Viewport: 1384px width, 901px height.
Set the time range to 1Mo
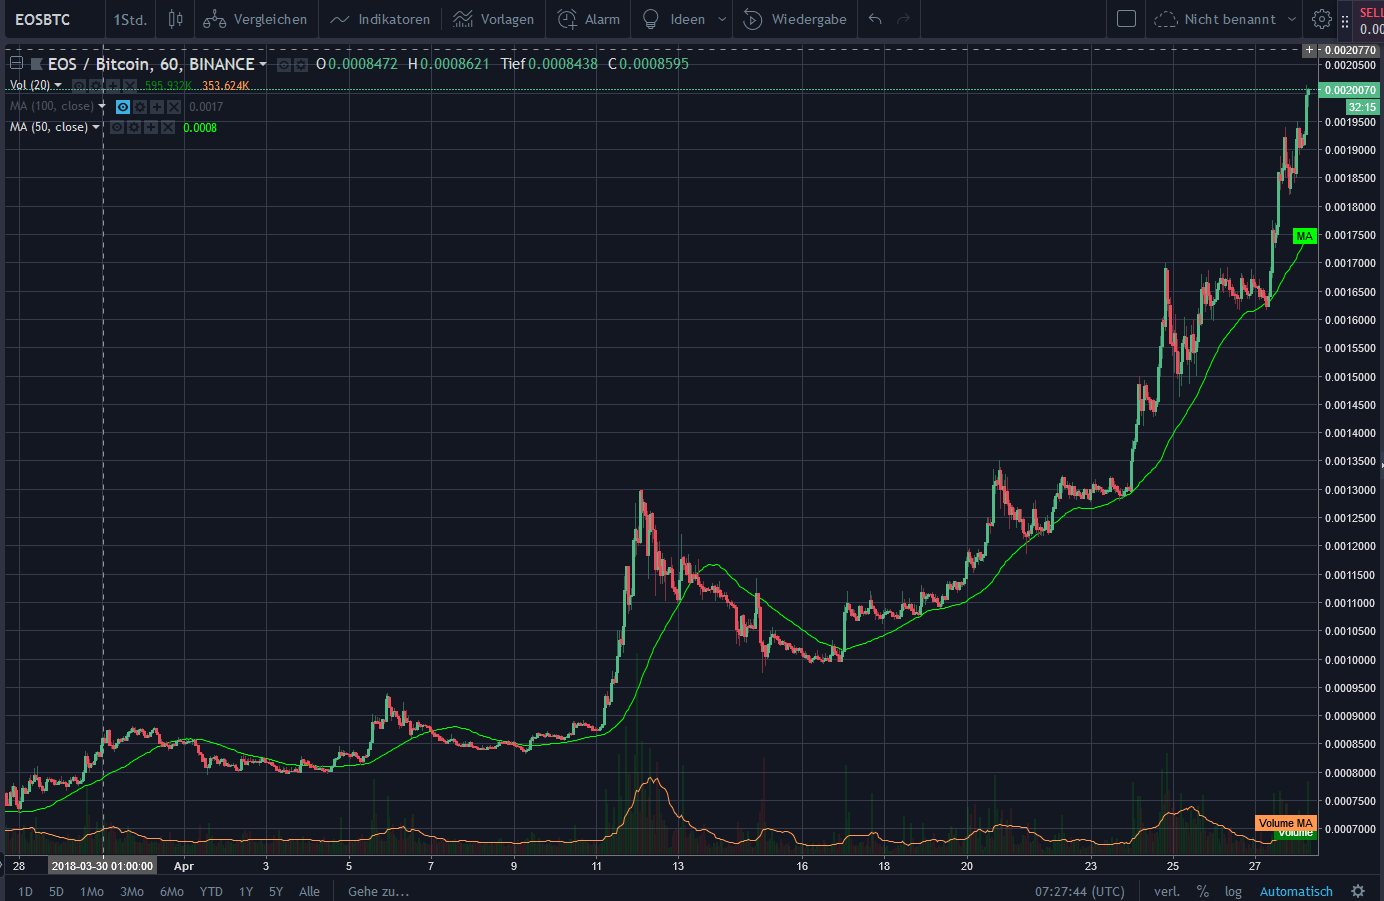(x=92, y=891)
